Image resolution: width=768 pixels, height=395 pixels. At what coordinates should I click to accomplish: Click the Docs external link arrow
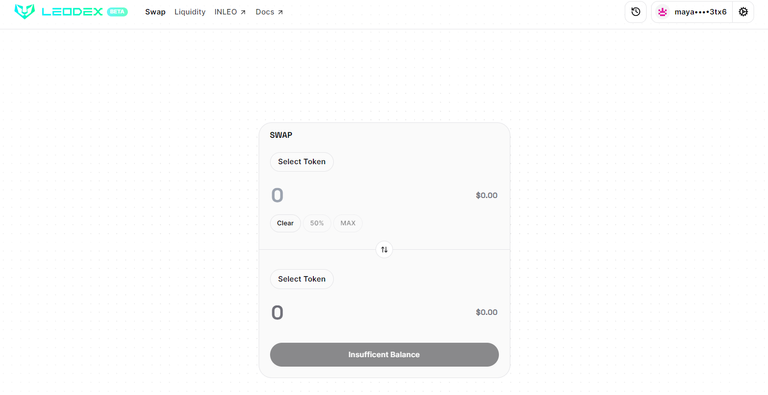[x=280, y=12]
